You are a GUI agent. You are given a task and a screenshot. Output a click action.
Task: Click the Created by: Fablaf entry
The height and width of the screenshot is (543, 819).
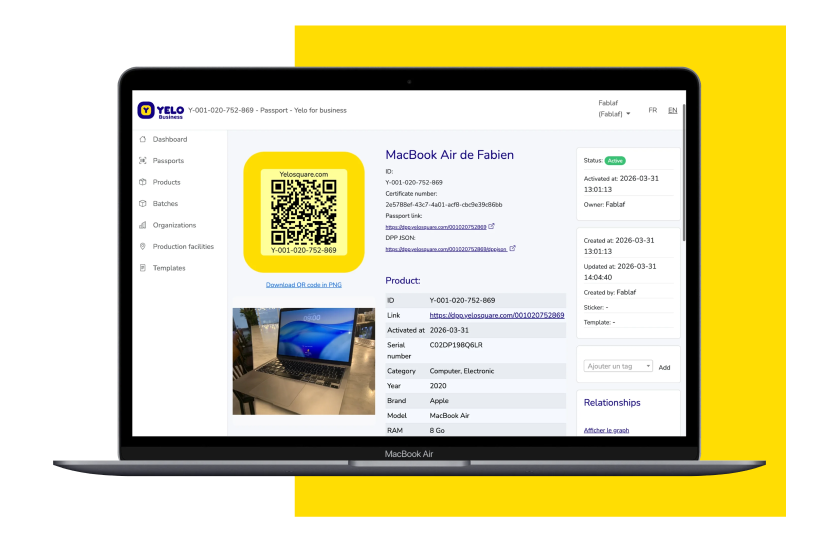(x=610, y=292)
